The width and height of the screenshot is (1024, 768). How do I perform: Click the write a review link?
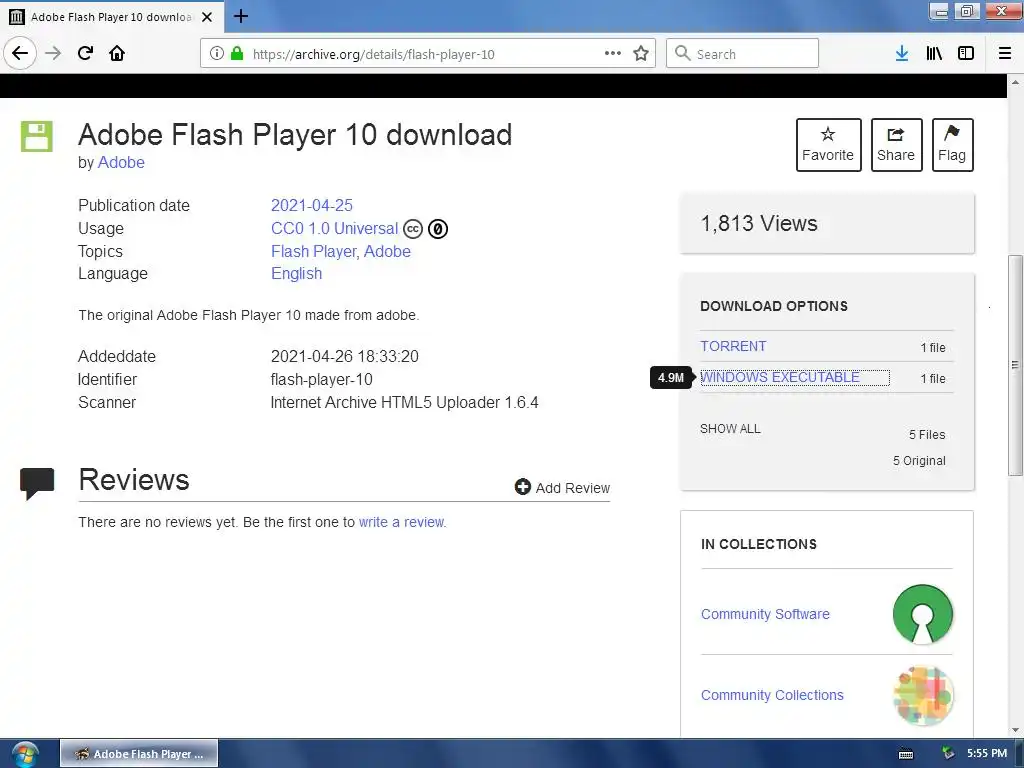point(402,522)
